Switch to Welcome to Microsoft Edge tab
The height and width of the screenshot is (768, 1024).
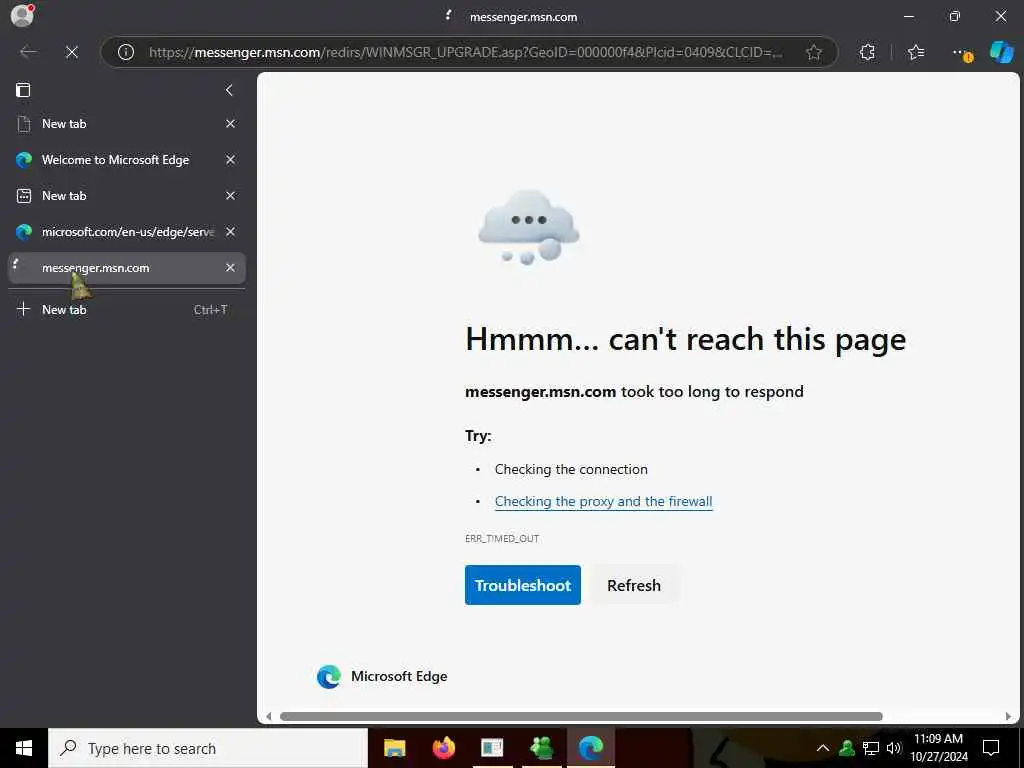point(127,160)
